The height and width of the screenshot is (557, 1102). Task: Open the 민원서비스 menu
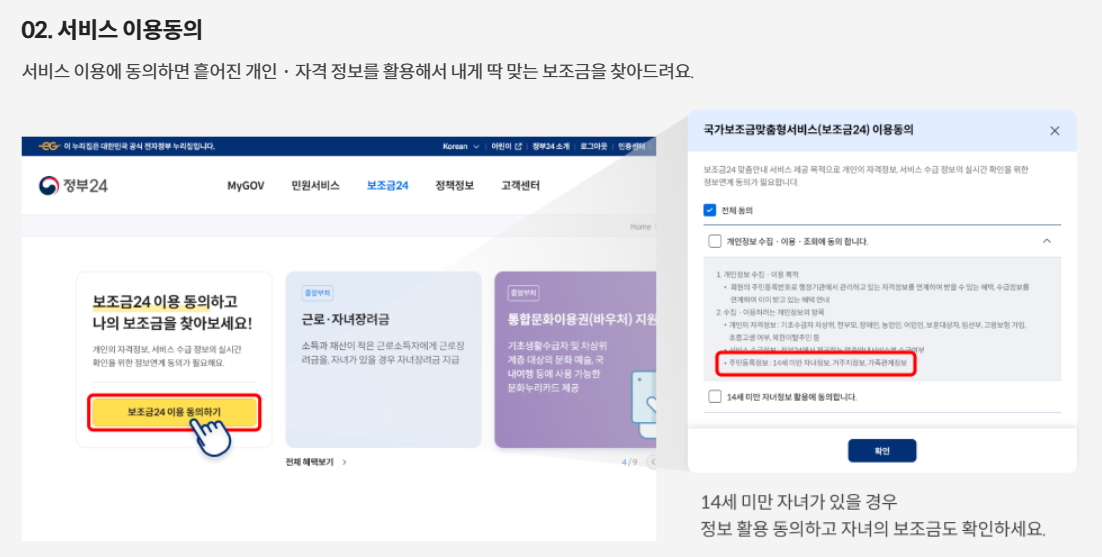coord(316,185)
